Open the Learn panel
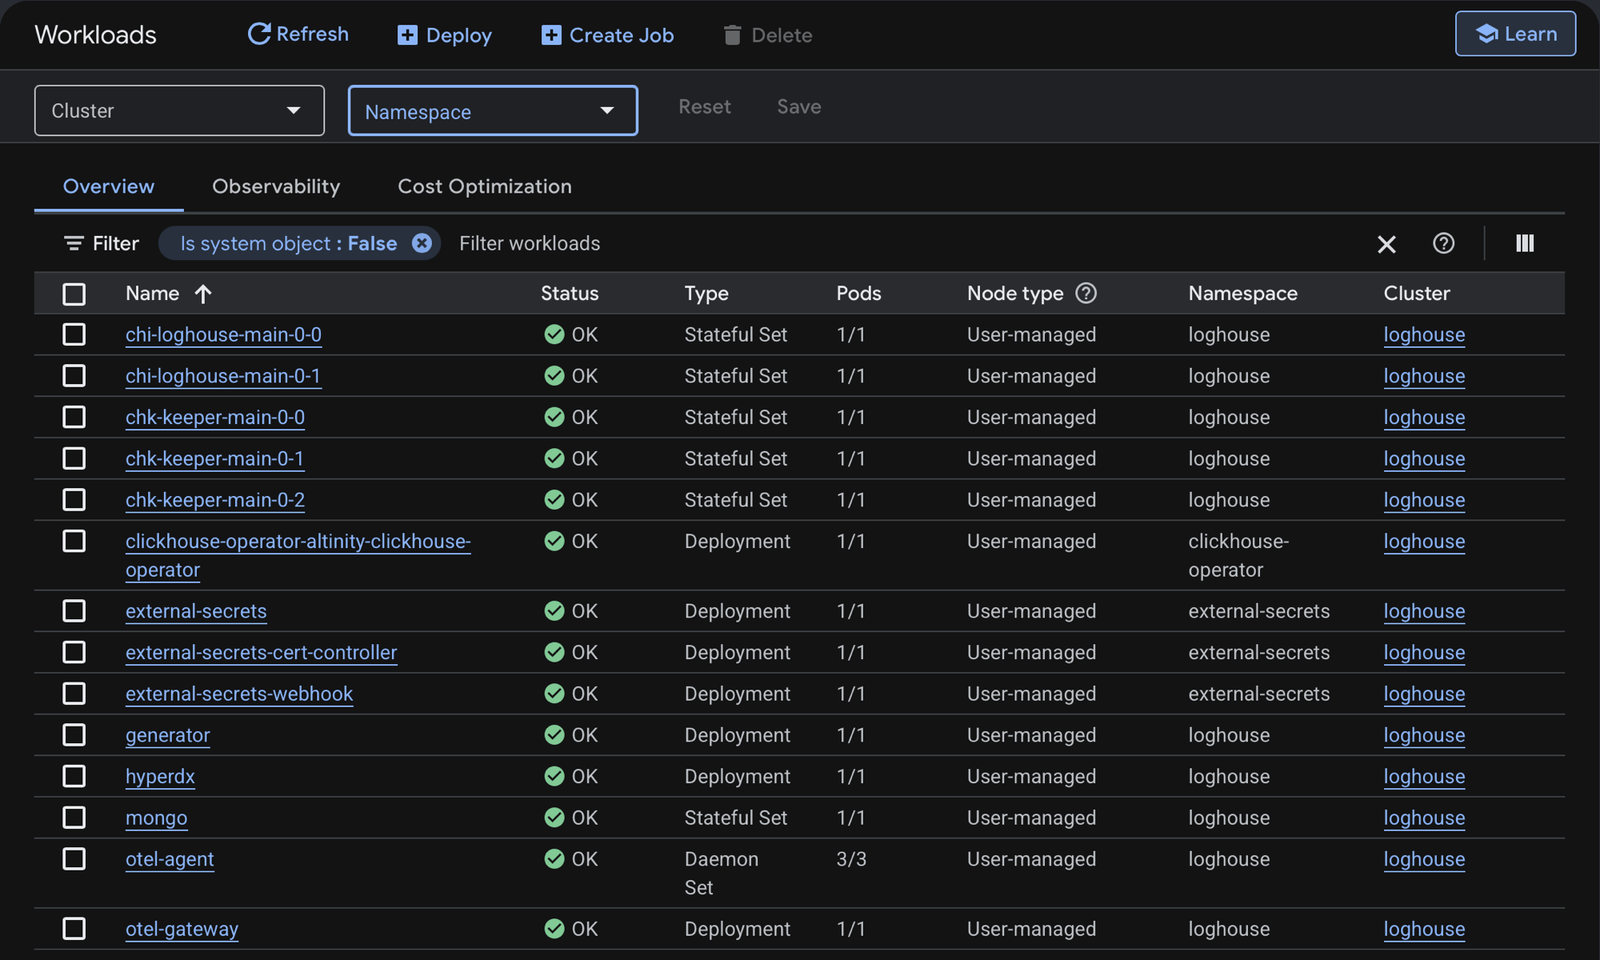 coord(1515,34)
